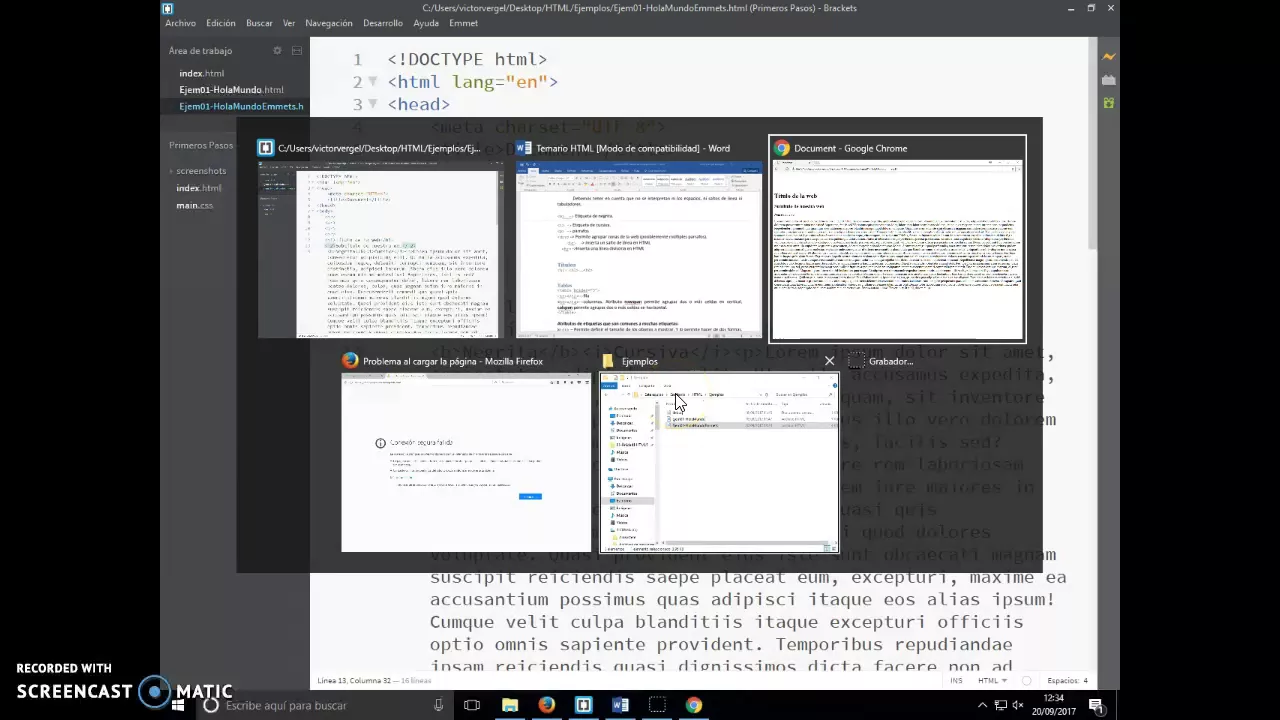Open the Navegación menu
The image size is (1280, 720).
click(x=329, y=23)
